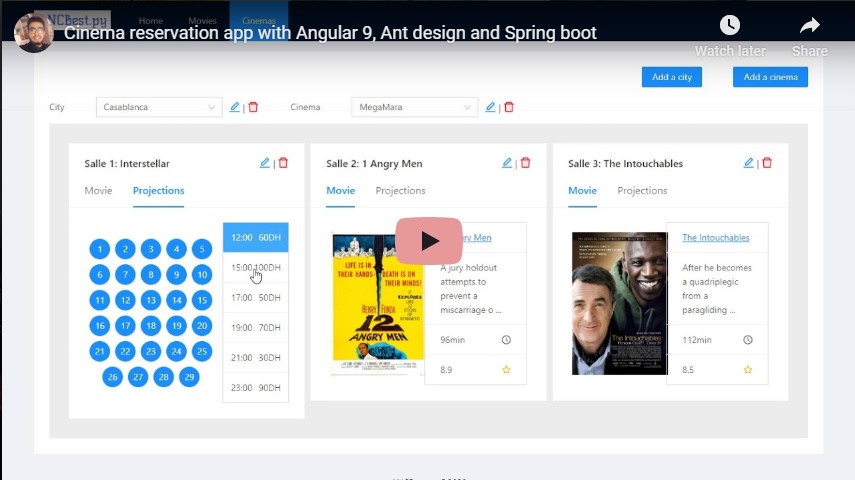Open The Intouchables movie link
This screenshot has width=855, height=480.
[x=715, y=238]
